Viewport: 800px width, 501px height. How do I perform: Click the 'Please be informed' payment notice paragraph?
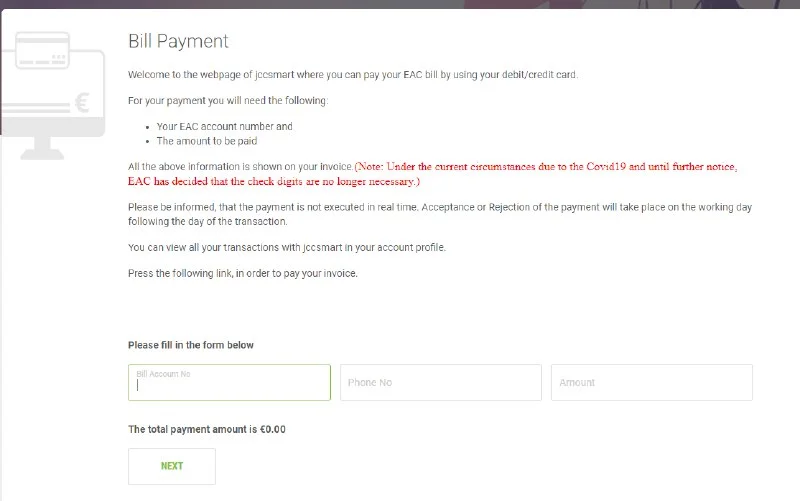click(440, 213)
